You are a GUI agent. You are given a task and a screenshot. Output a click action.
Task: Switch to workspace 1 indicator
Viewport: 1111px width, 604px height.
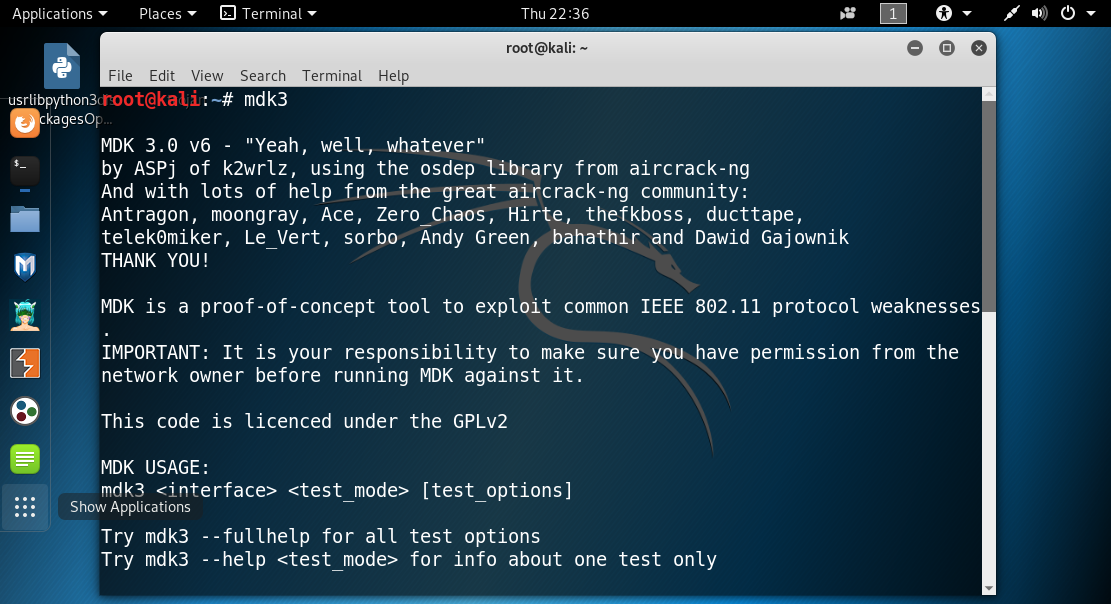pos(893,13)
